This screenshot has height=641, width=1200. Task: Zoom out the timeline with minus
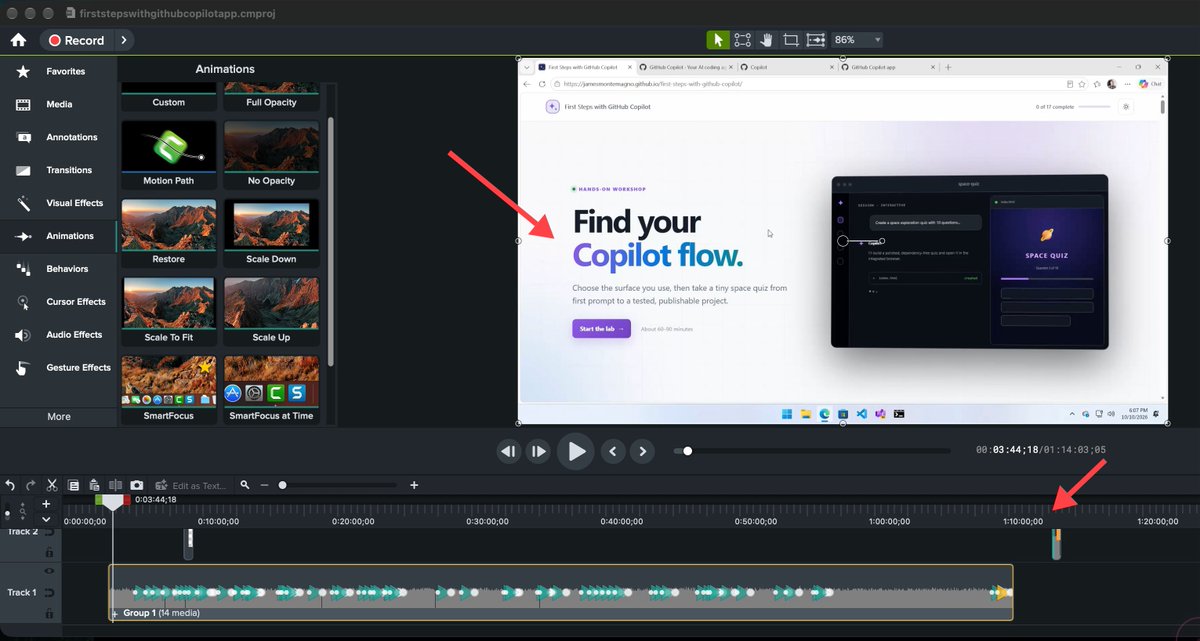265,485
